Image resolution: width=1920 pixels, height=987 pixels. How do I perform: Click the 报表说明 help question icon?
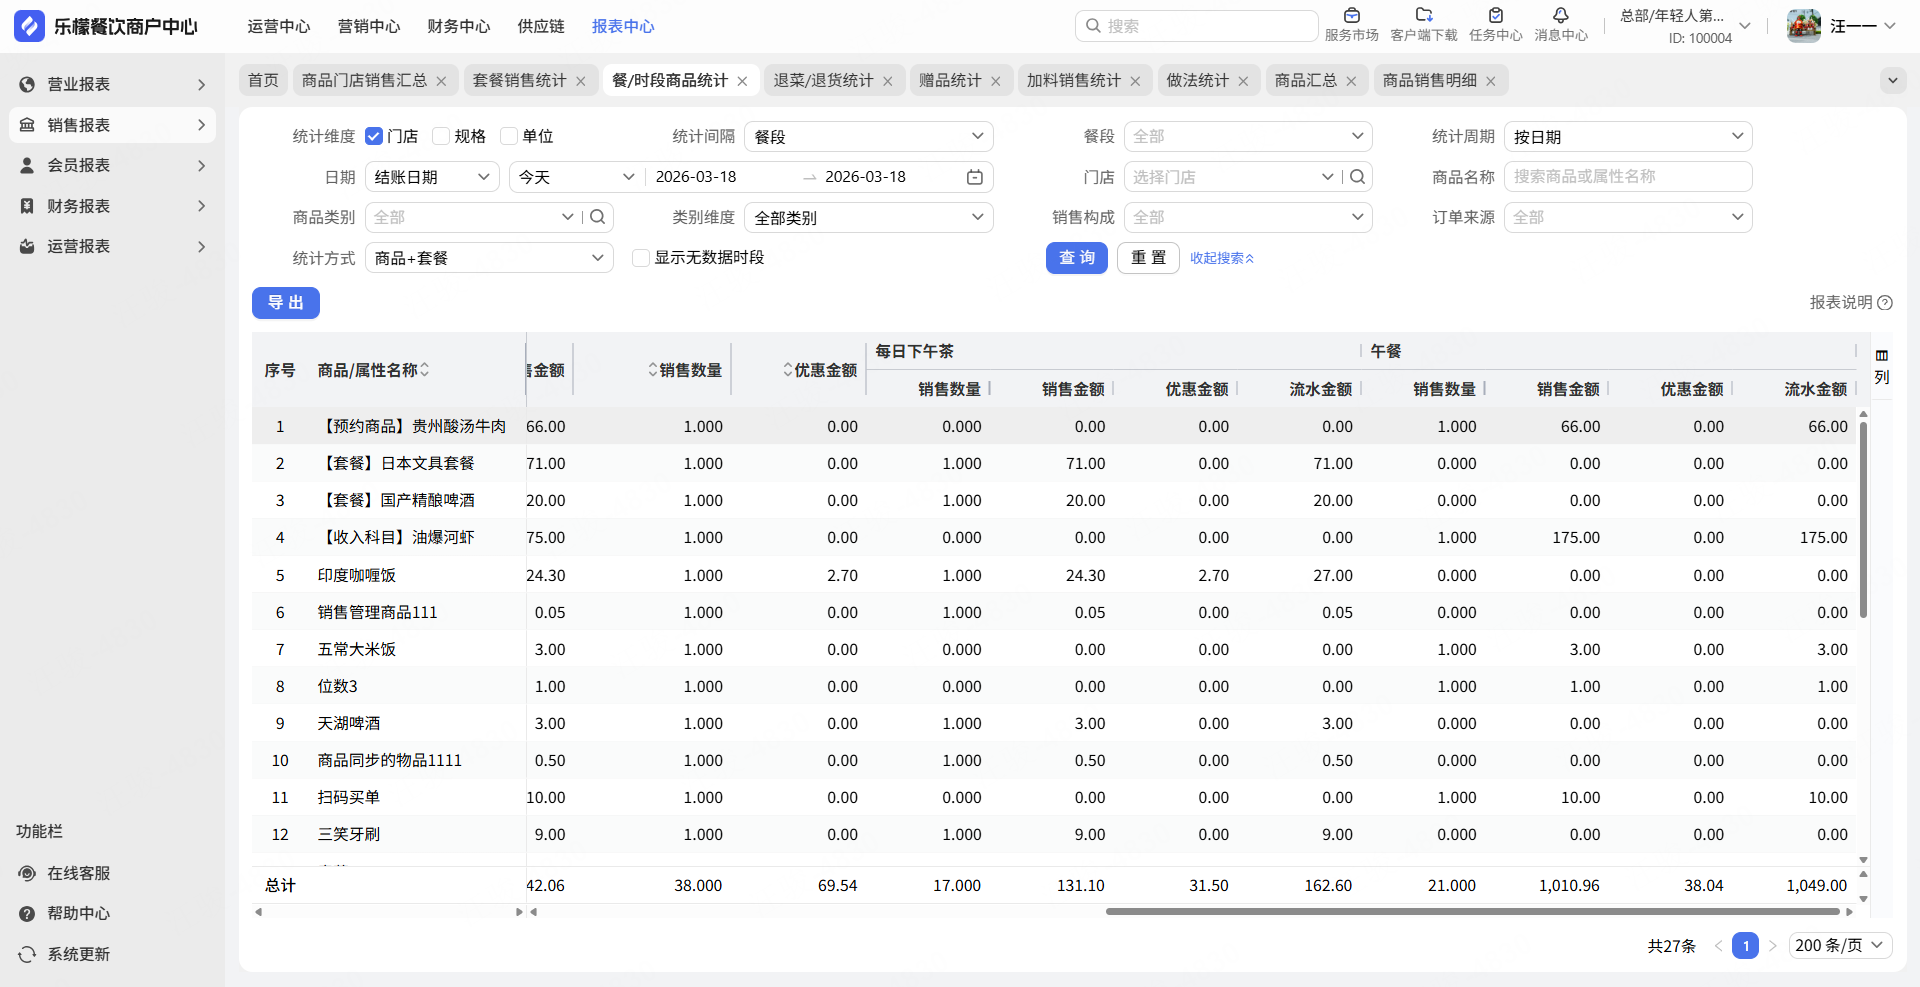pos(1885,303)
